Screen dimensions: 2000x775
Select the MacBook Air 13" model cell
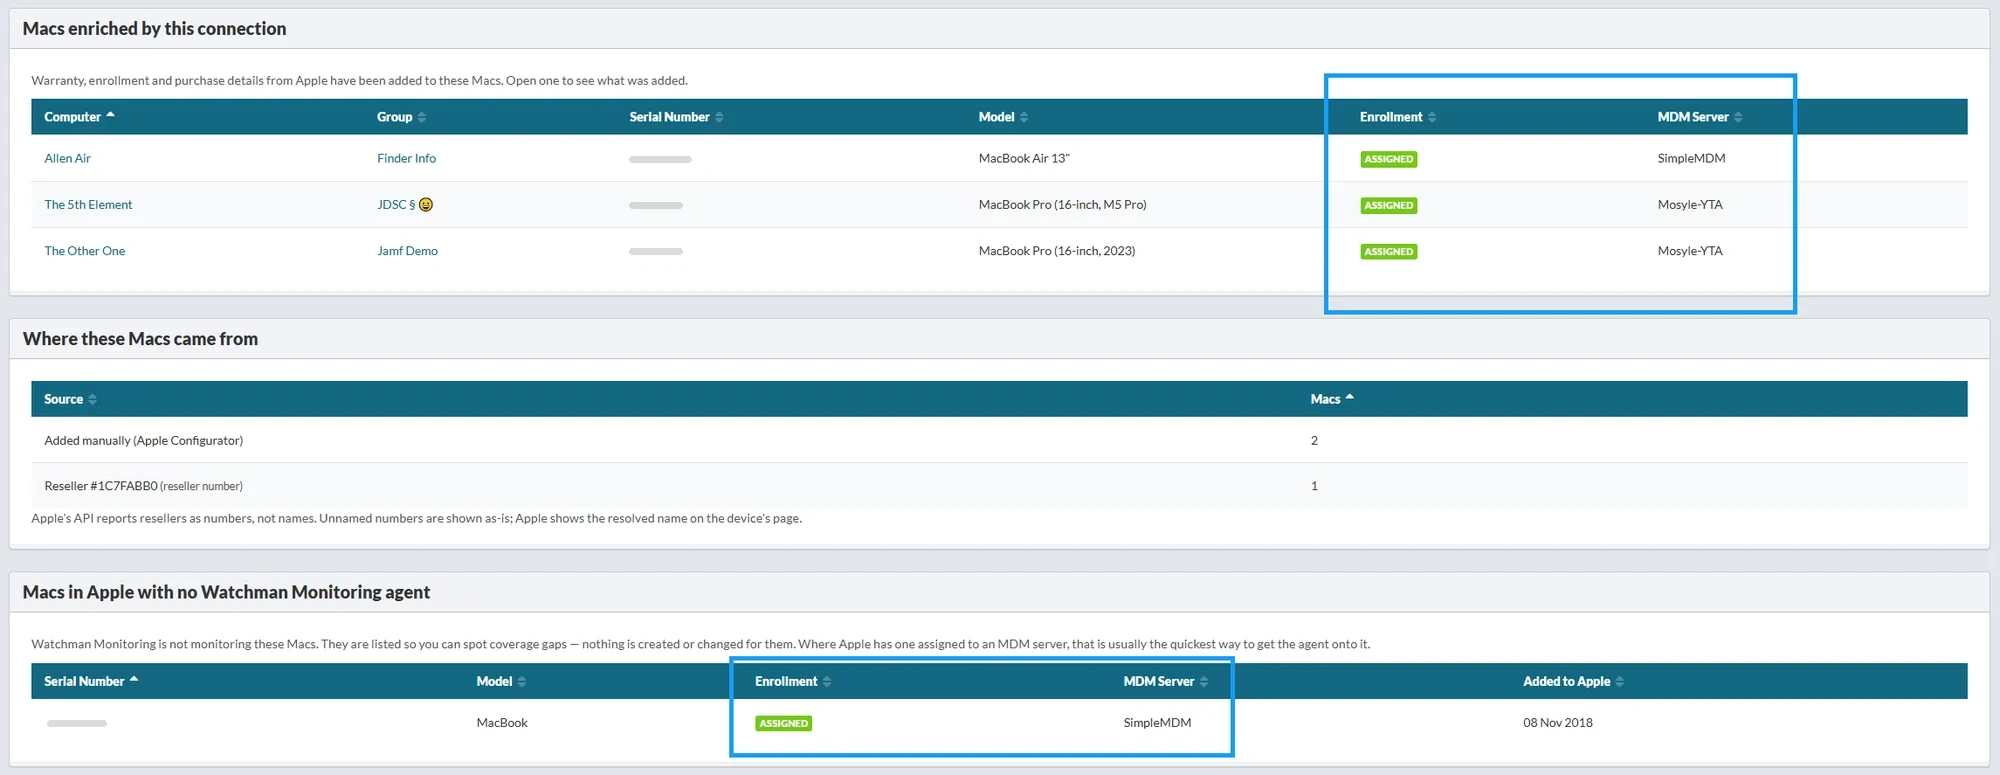point(1024,158)
